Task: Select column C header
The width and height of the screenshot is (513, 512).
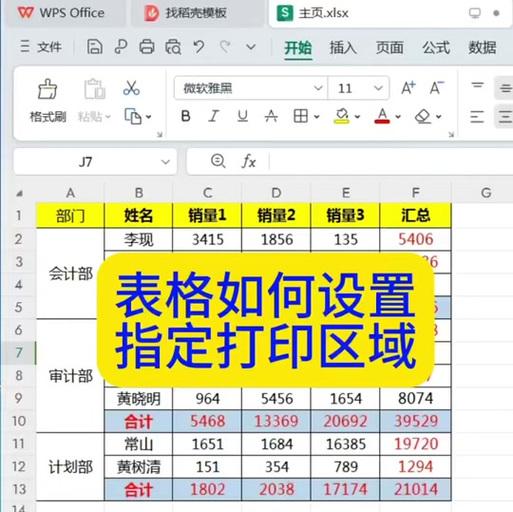Action: [207, 193]
